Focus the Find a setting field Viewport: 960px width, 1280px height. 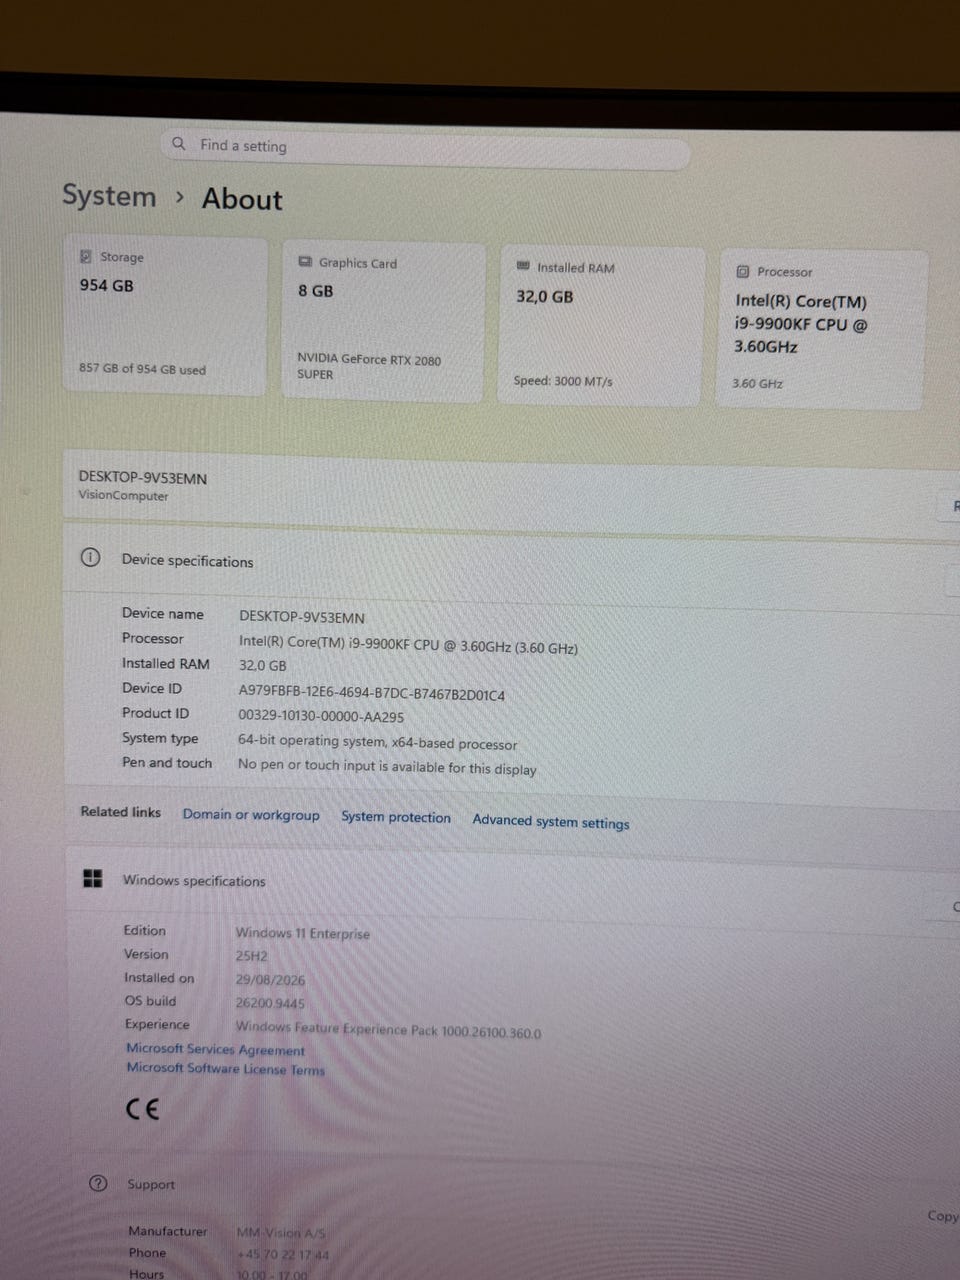click(x=426, y=150)
